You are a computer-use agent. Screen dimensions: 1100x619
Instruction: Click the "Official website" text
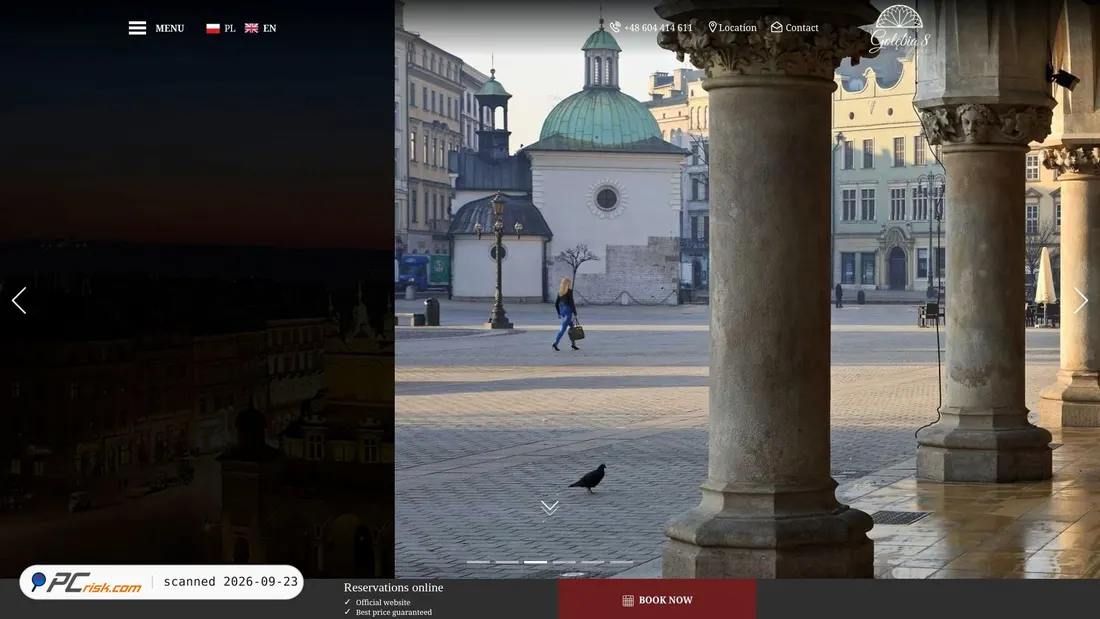(x=383, y=602)
